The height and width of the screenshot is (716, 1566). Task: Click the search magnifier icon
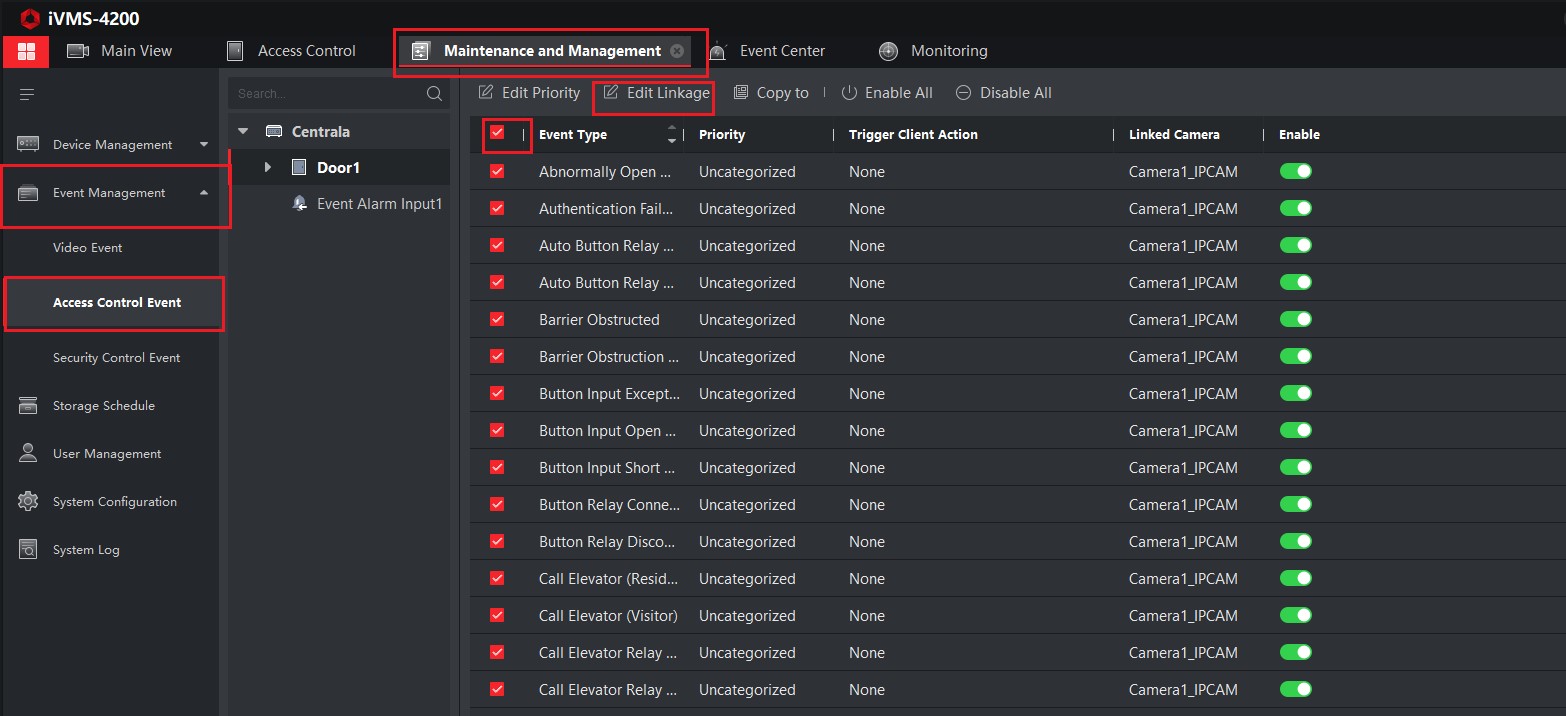(x=434, y=93)
